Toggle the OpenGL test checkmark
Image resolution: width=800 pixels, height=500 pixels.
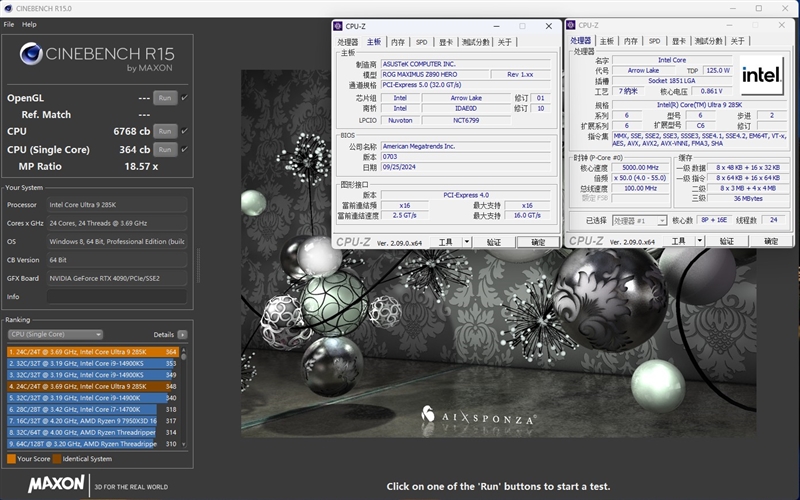[x=184, y=97]
